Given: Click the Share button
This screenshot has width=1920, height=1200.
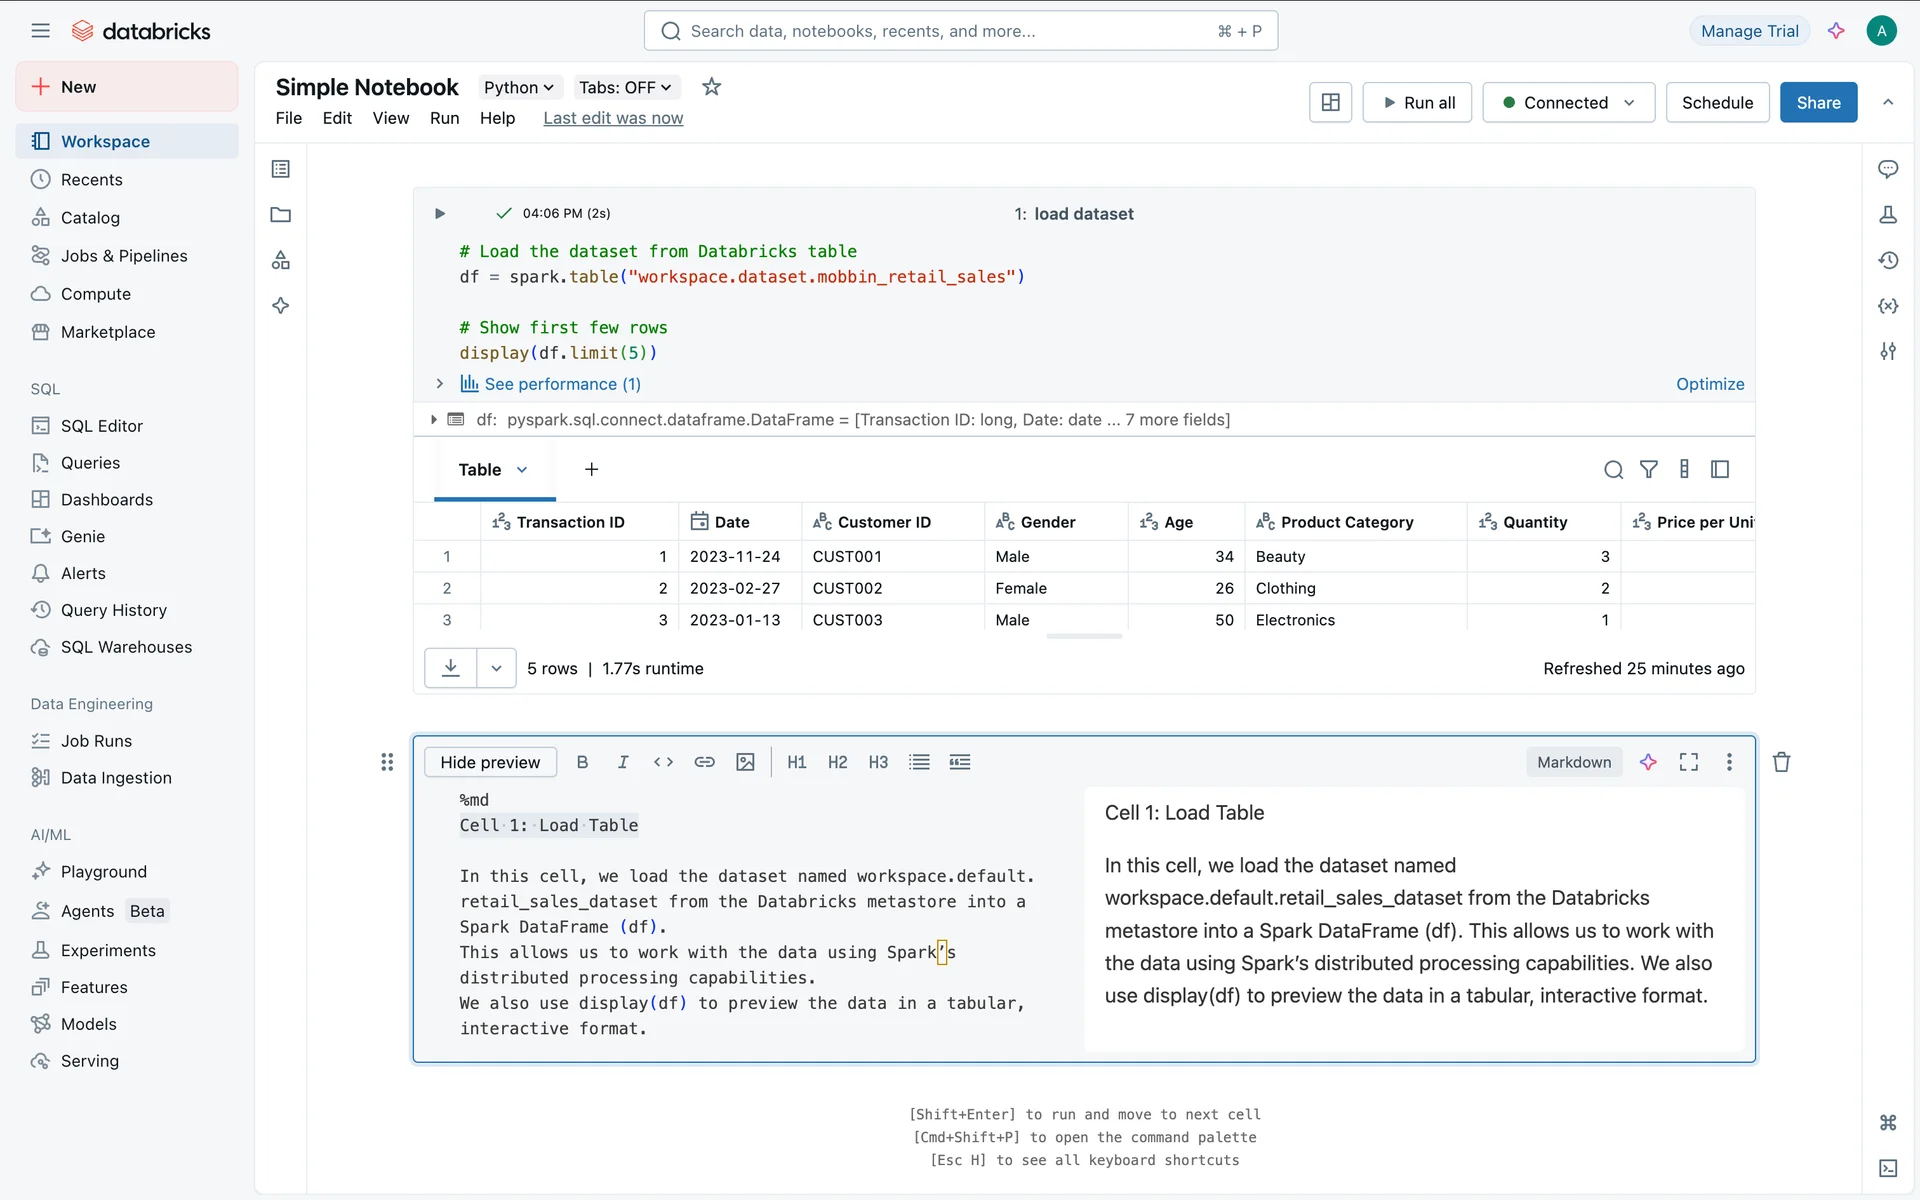Looking at the screenshot, I should pyautogui.click(x=1817, y=102).
